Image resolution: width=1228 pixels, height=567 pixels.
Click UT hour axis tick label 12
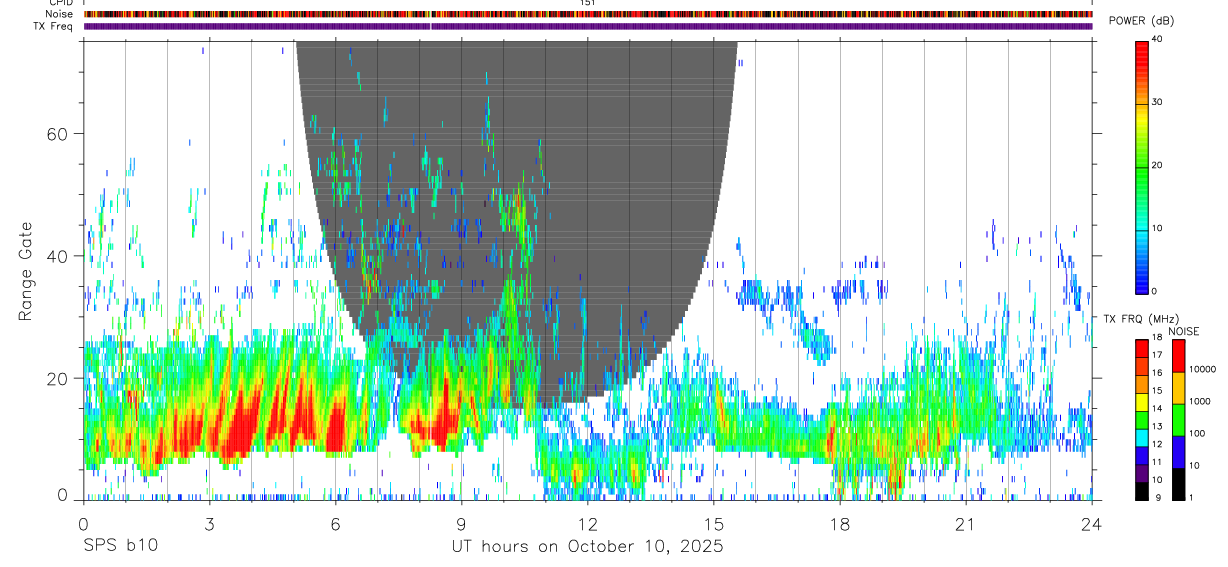click(588, 522)
